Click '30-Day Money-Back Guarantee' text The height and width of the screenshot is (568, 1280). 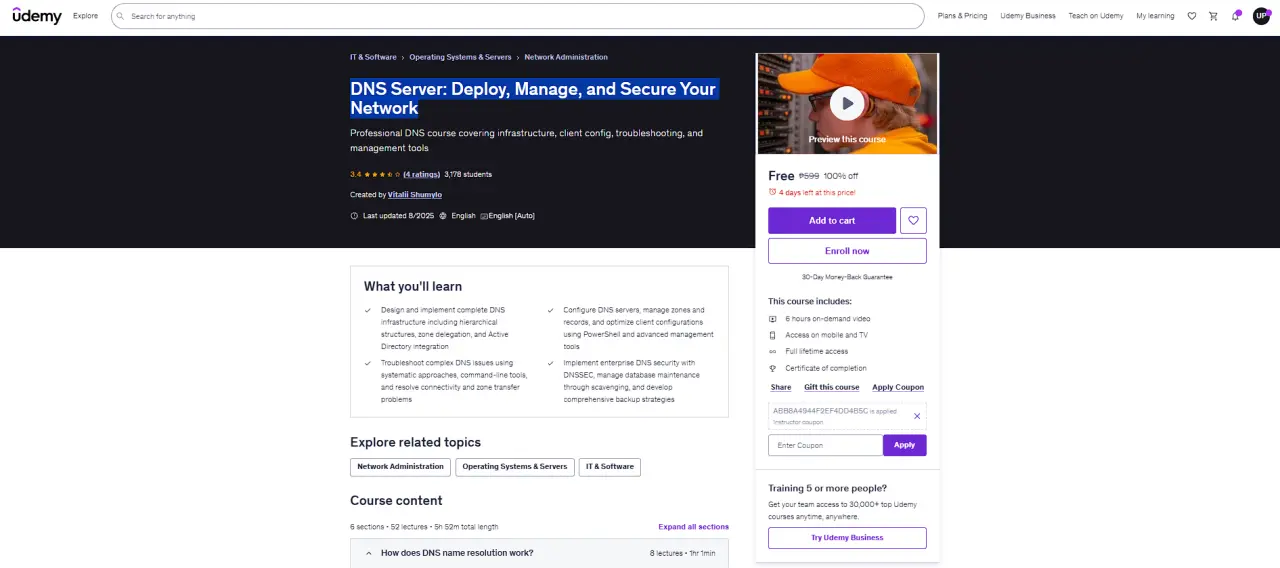pos(847,277)
